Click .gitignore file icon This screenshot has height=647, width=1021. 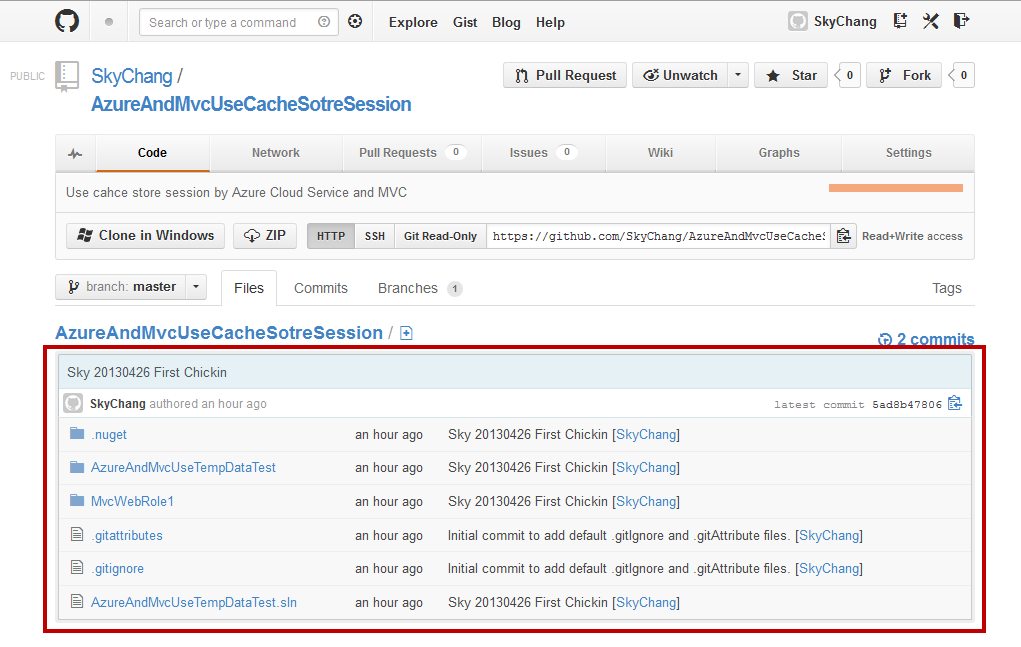coord(77,568)
